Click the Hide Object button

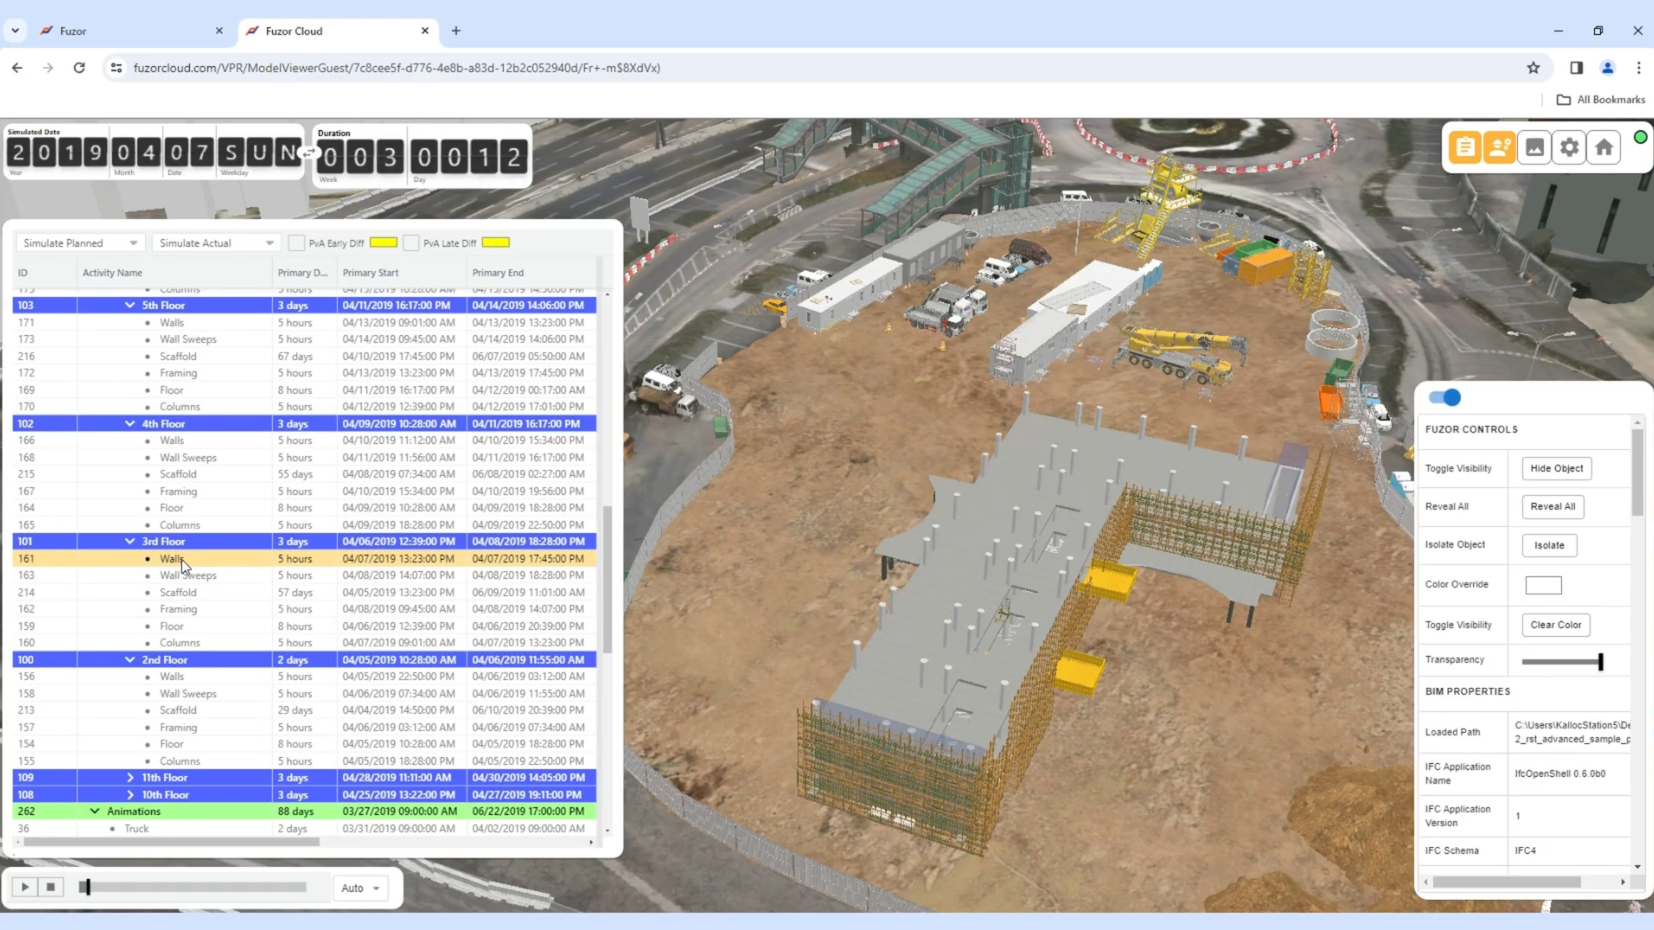[1557, 468]
